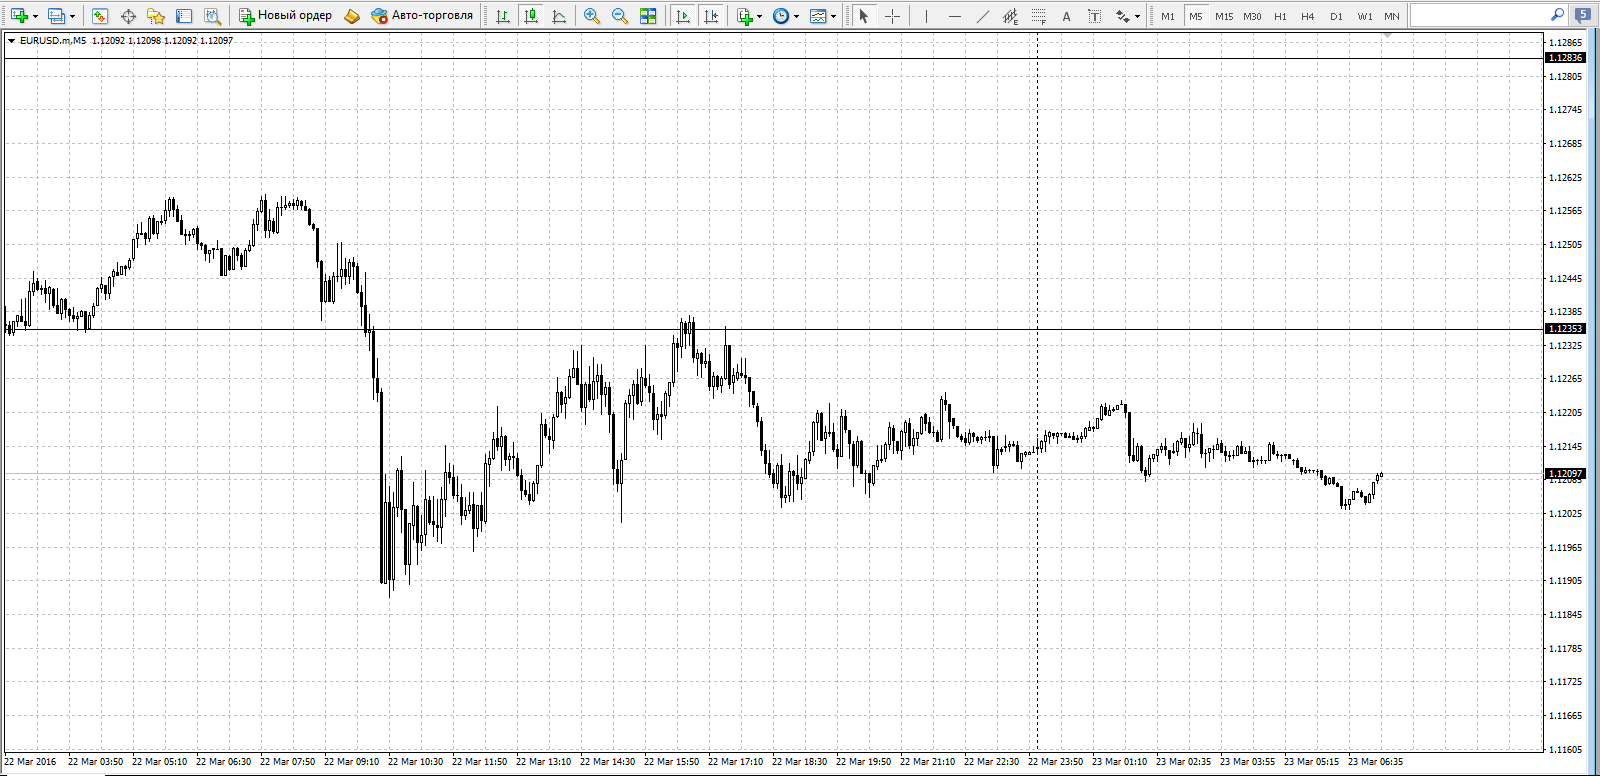The image size is (1600, 776).
Task: Toggle Авто-торговля (auto trading)
Action: click(422, 16)
